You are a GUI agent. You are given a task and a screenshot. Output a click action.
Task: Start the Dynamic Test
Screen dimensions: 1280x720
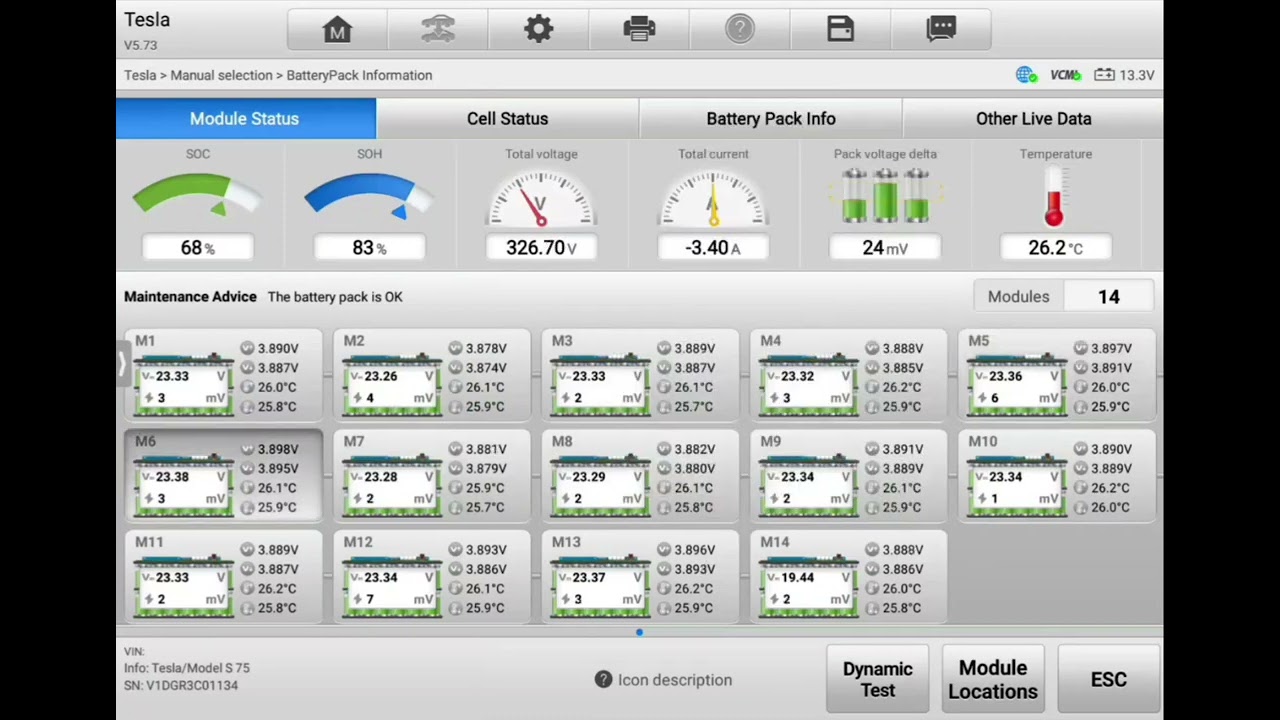pos(878,680)
